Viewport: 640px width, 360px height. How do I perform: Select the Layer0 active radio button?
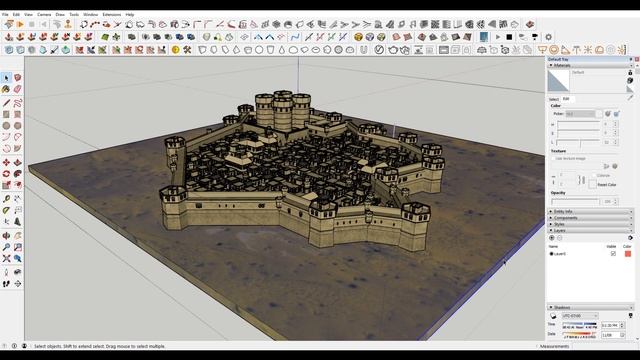[551, 254]
